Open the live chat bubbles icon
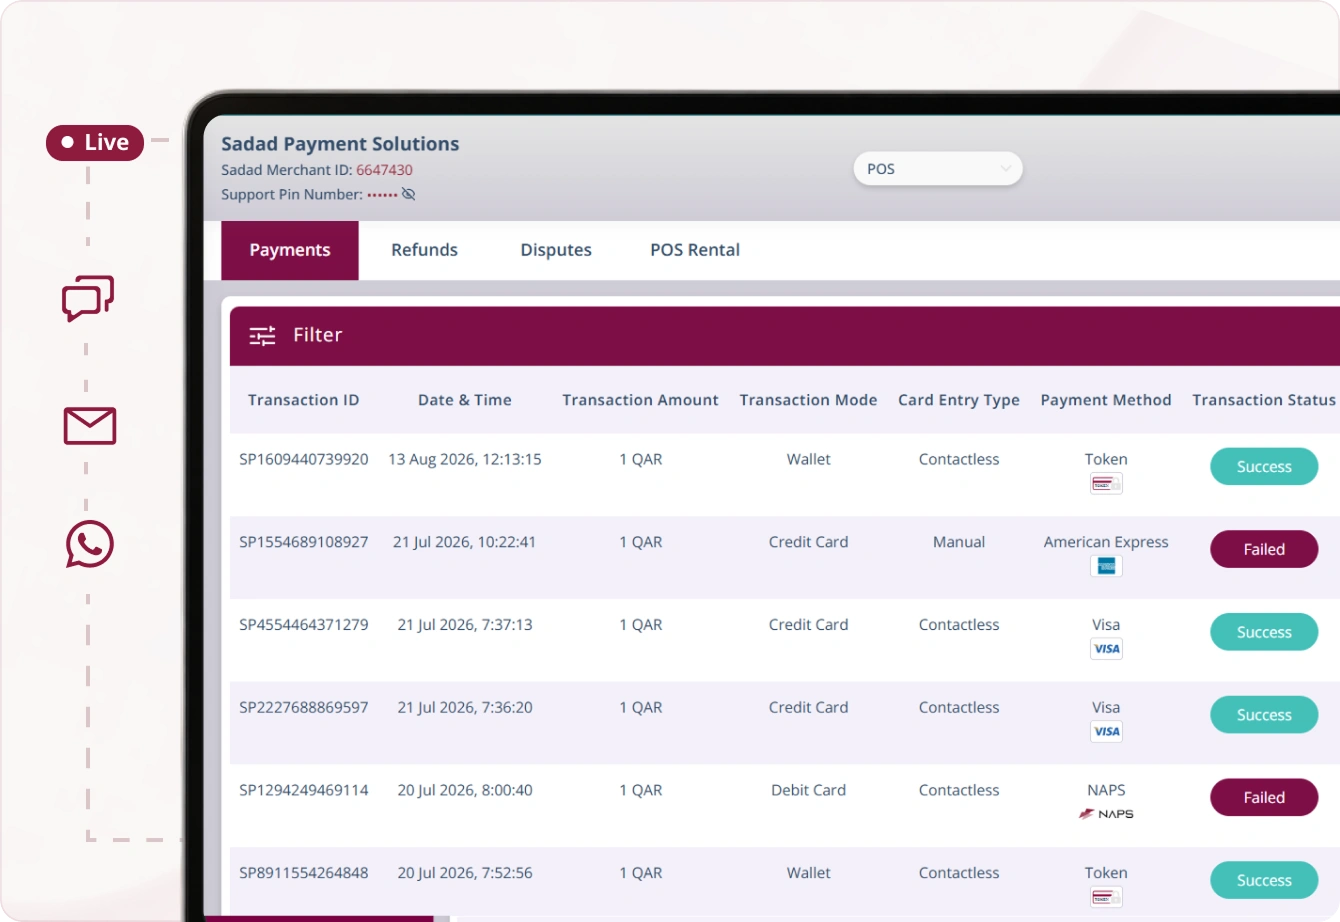 point(88,298)
